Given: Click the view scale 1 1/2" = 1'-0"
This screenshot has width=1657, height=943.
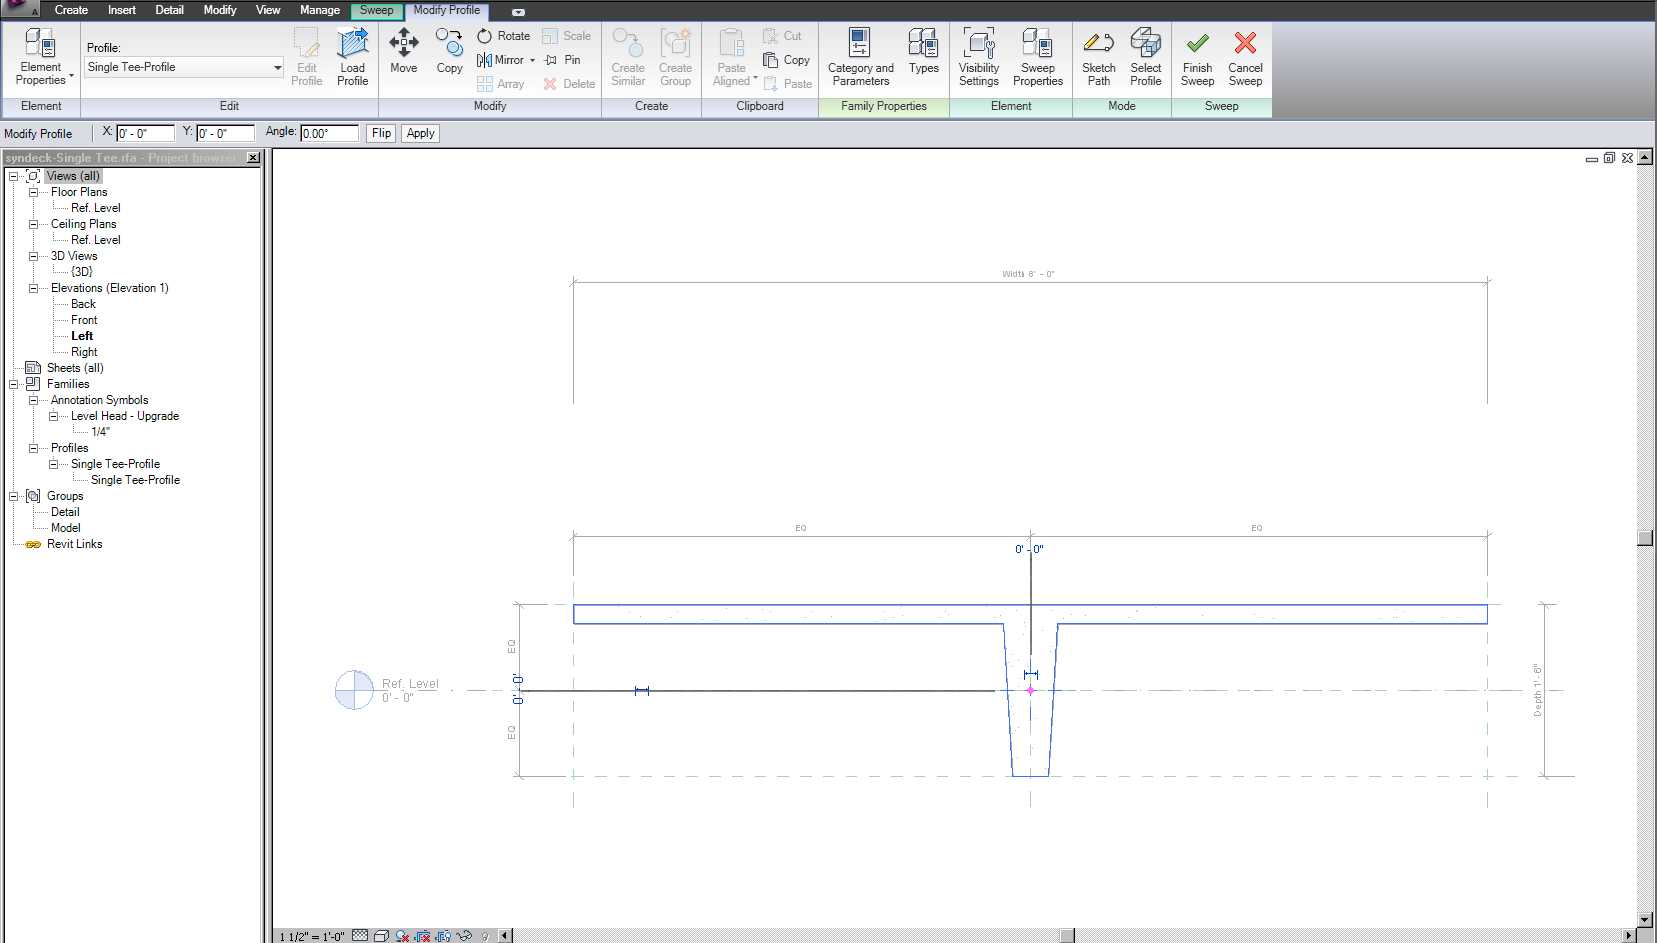Looking at the screenshot, I should pyautogui.click(x=311, y=936).
